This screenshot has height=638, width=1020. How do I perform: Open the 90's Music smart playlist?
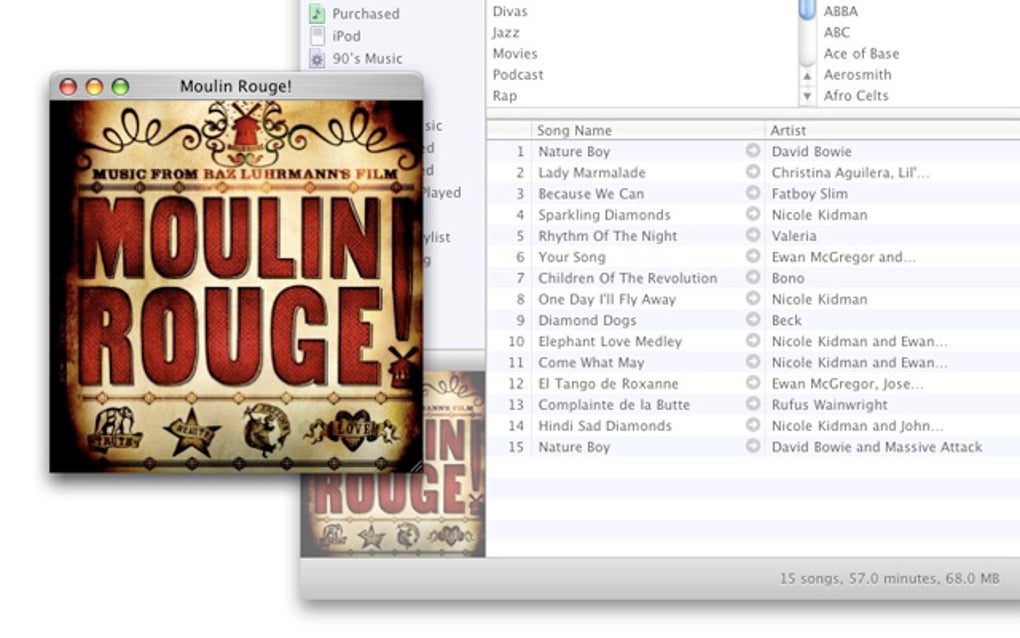click(x=368, y=59)
